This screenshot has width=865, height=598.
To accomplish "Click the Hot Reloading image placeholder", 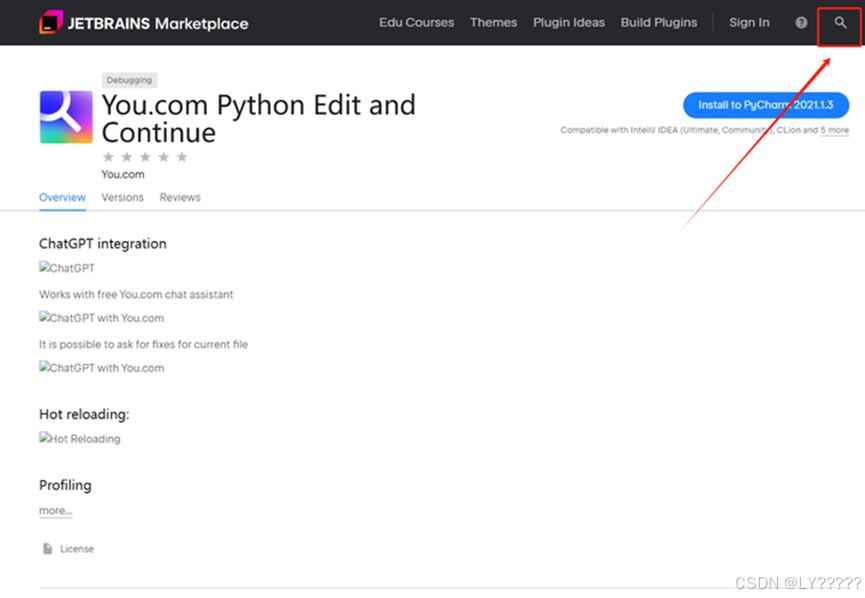I will click(79, 439).
